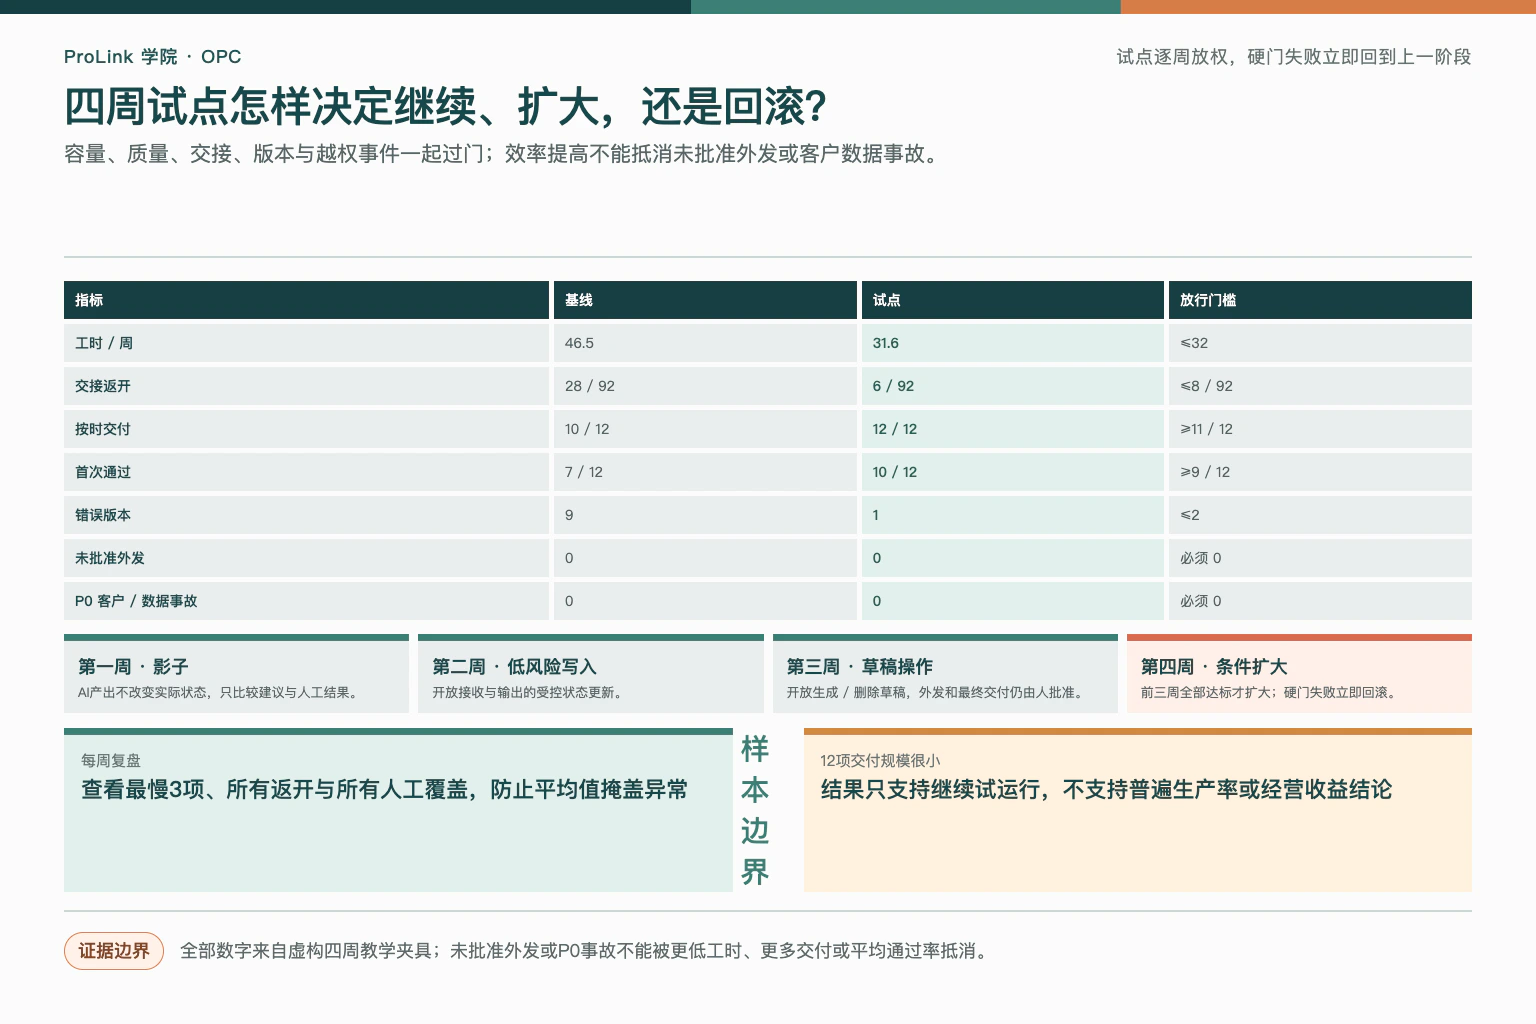Open the 第四周 · 条件扩大 card
The image size is (1536, 1024).
coord(1299,674)
